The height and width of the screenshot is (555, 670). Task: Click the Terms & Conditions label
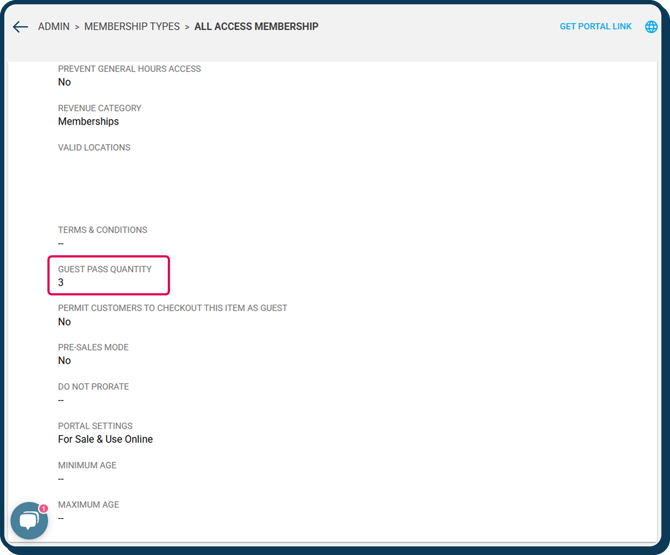(x=102, y=230)
